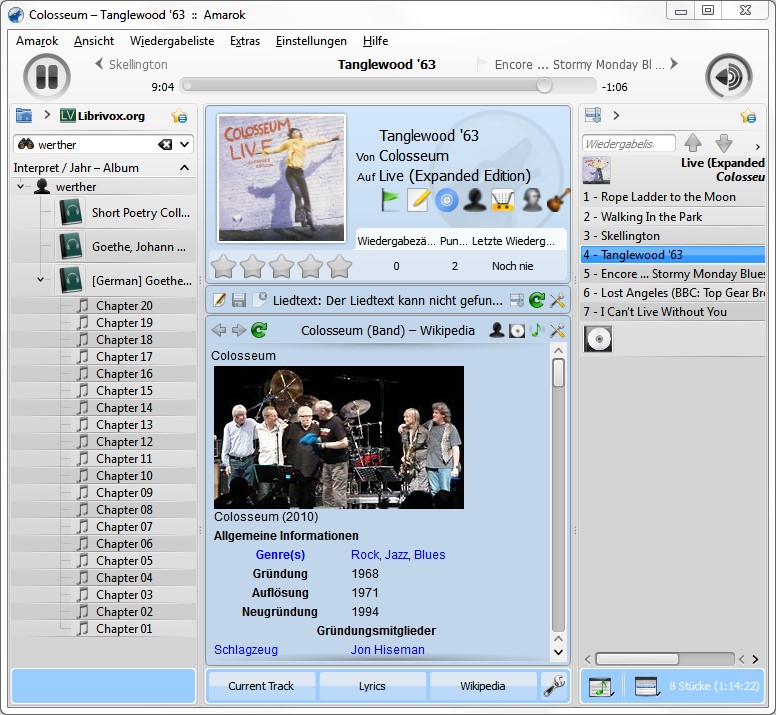The width and height of the screenshot is (776, 715).
Task: Clear the werther search filter
Action: click(165, 144)
